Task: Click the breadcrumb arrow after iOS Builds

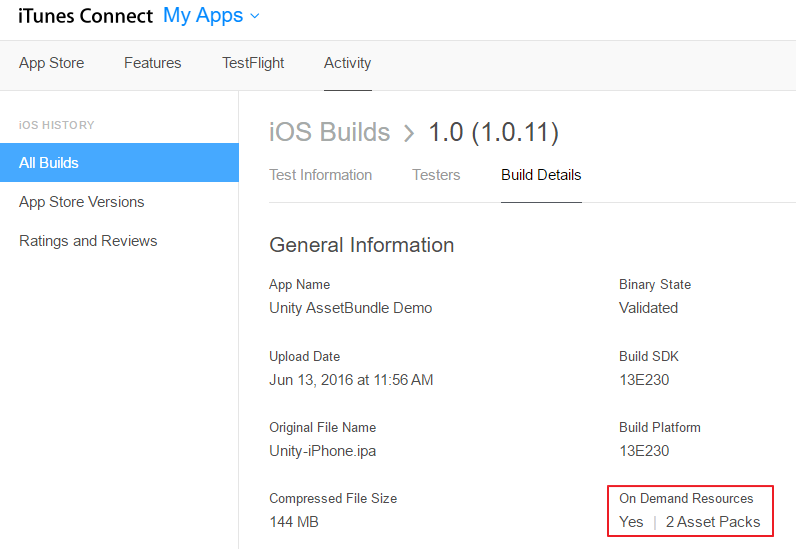Action: pos(409,133)
